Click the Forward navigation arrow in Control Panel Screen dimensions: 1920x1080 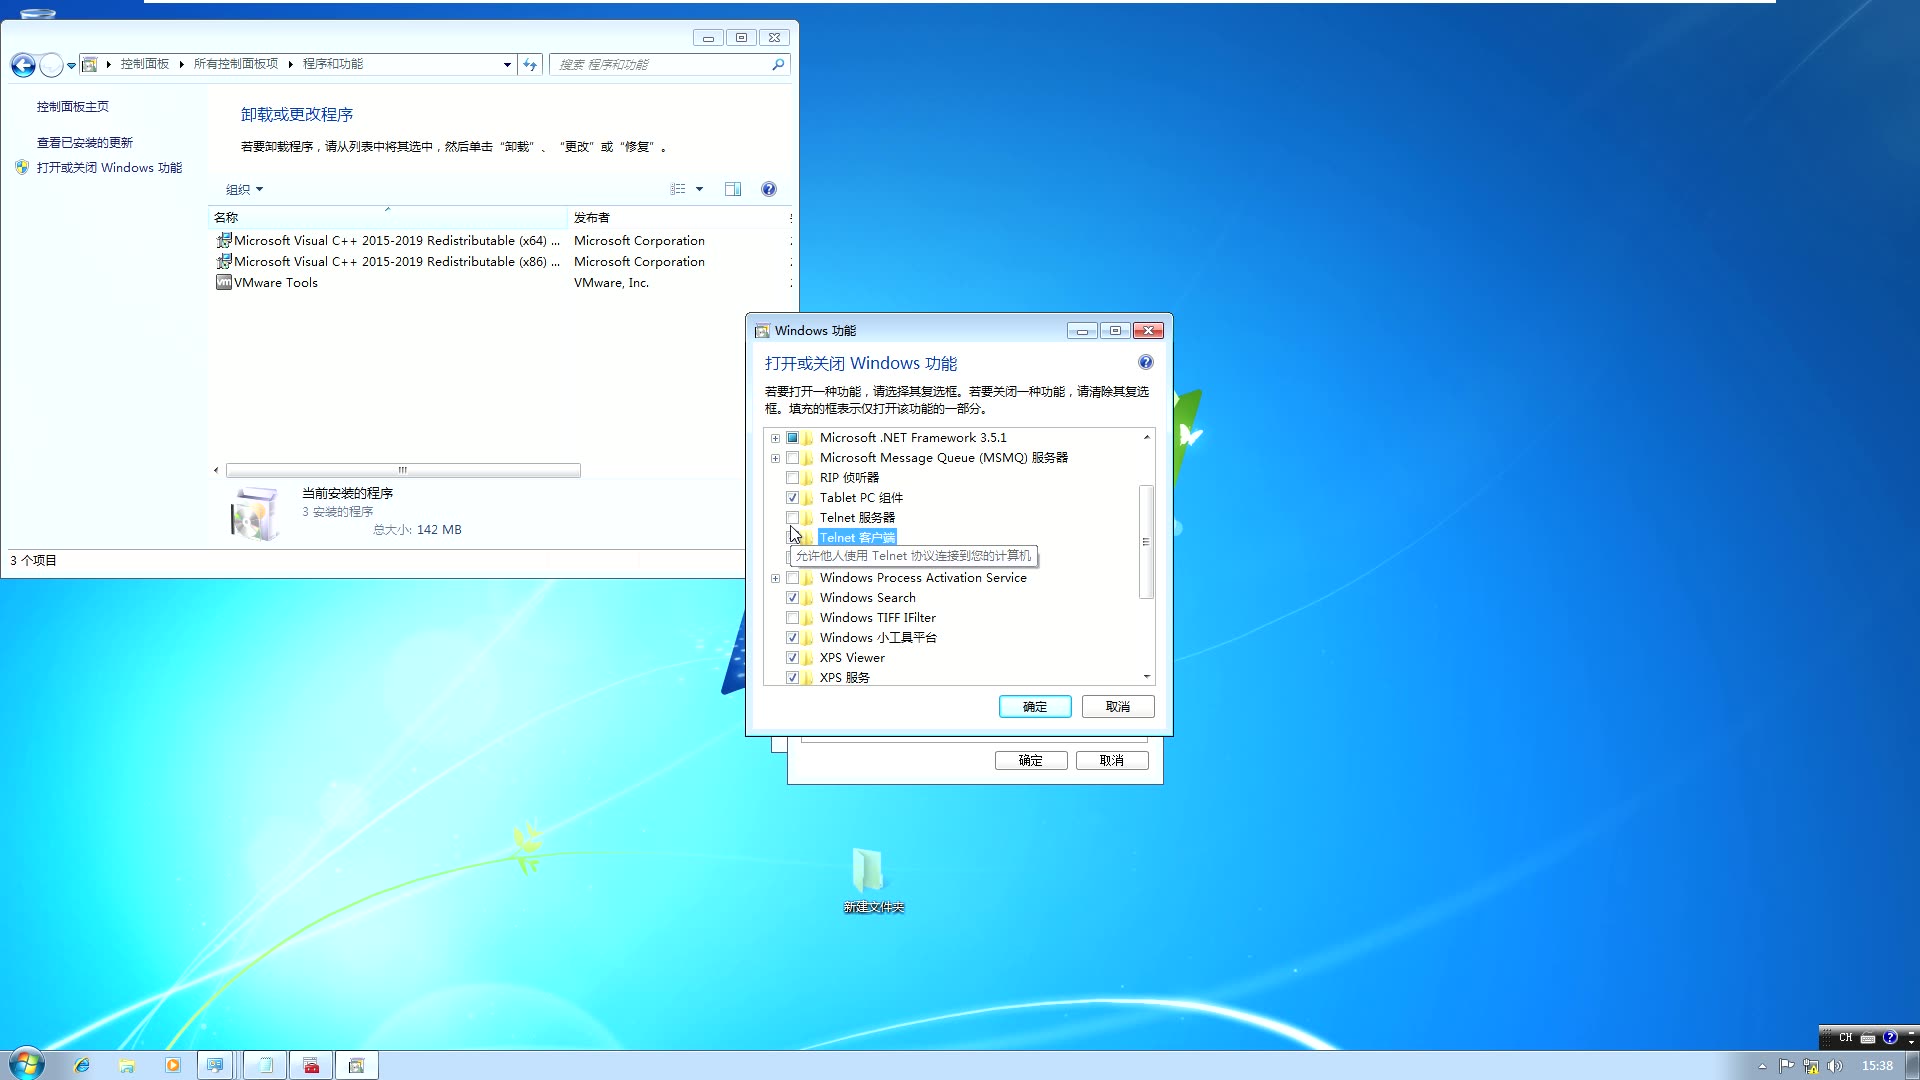pyautogui.click(x=51, y=65)
